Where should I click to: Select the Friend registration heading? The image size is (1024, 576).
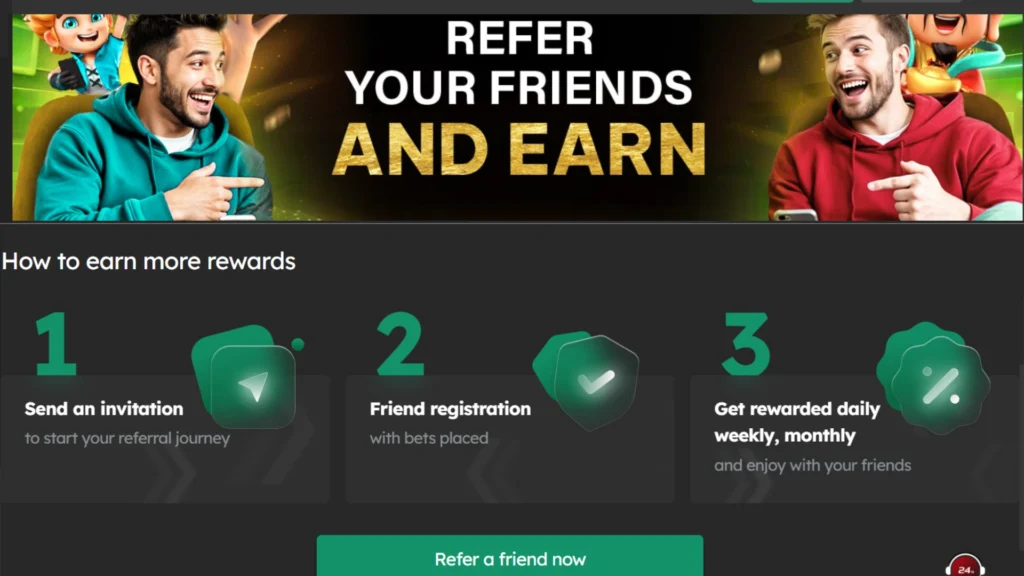[x=450, y=409]
